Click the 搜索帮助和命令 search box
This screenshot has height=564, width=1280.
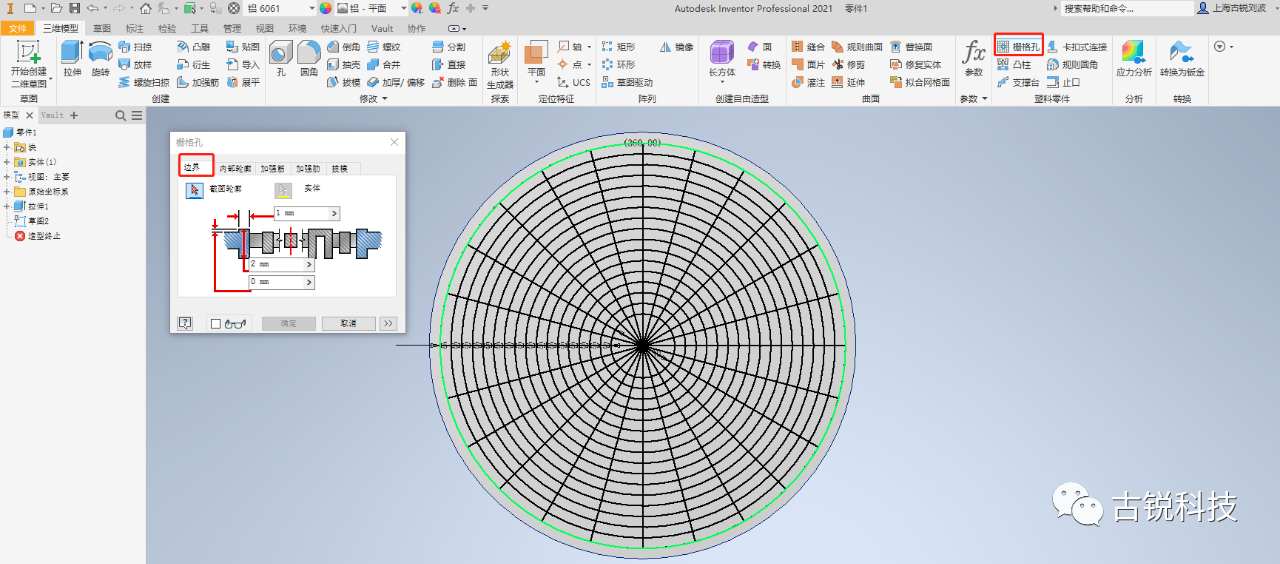[x=1126, y=7]
